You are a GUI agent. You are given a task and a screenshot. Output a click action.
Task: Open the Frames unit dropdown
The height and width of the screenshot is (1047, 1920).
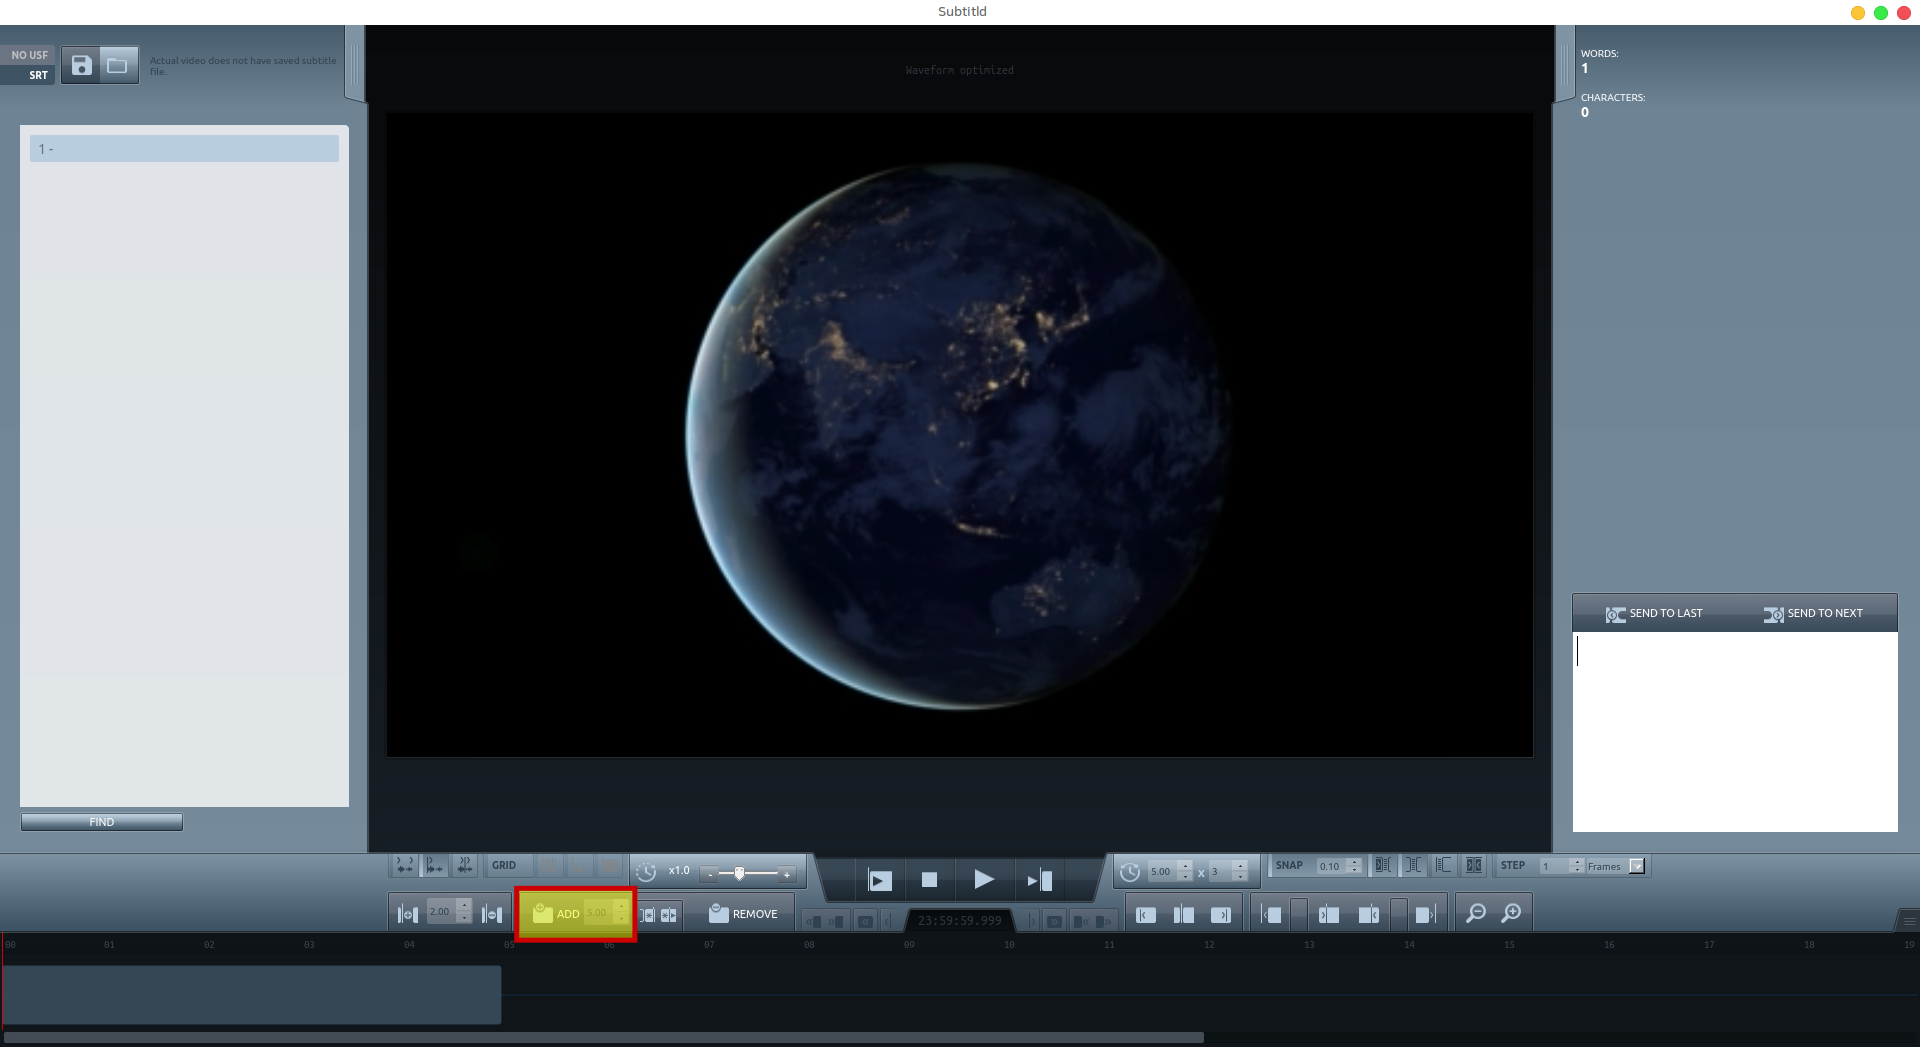(1636, 866)
